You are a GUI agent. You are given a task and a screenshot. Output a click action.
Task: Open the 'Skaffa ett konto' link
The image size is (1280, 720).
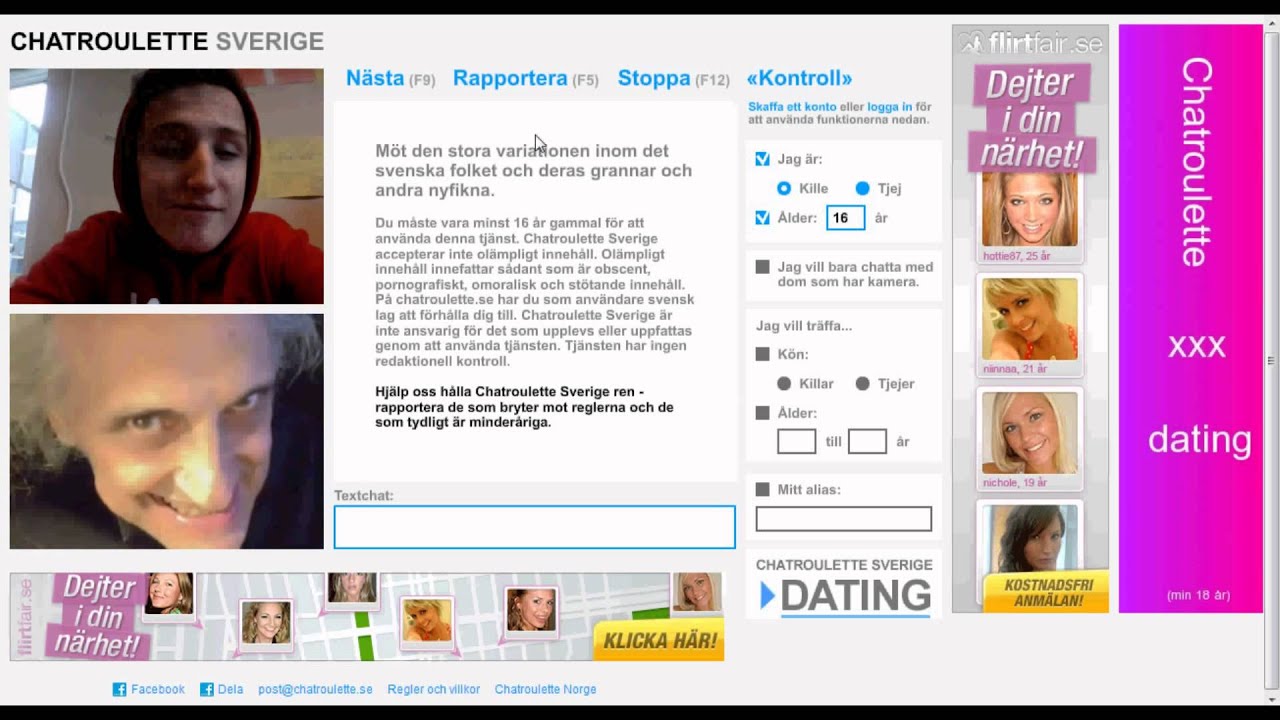(x=792, y=106)
